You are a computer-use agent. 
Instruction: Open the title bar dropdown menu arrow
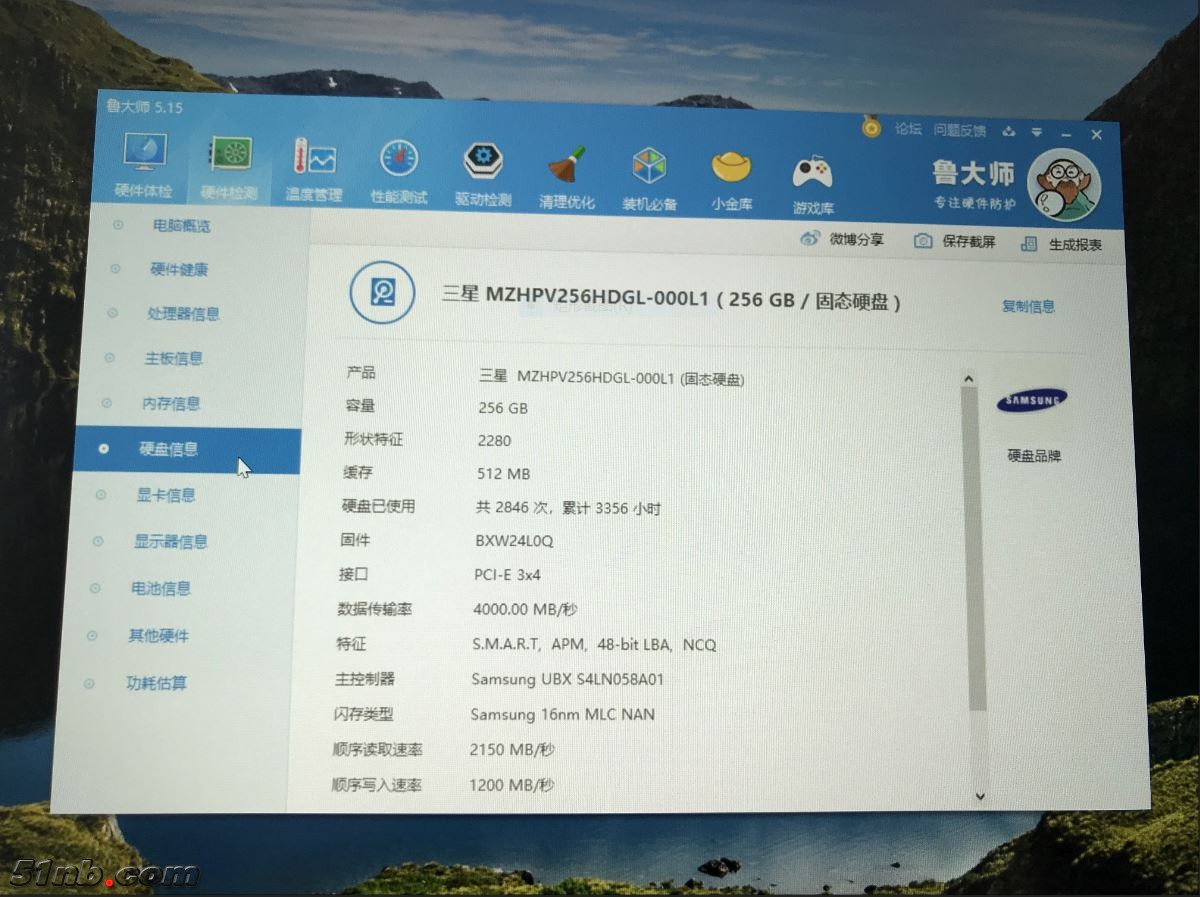1037,132
